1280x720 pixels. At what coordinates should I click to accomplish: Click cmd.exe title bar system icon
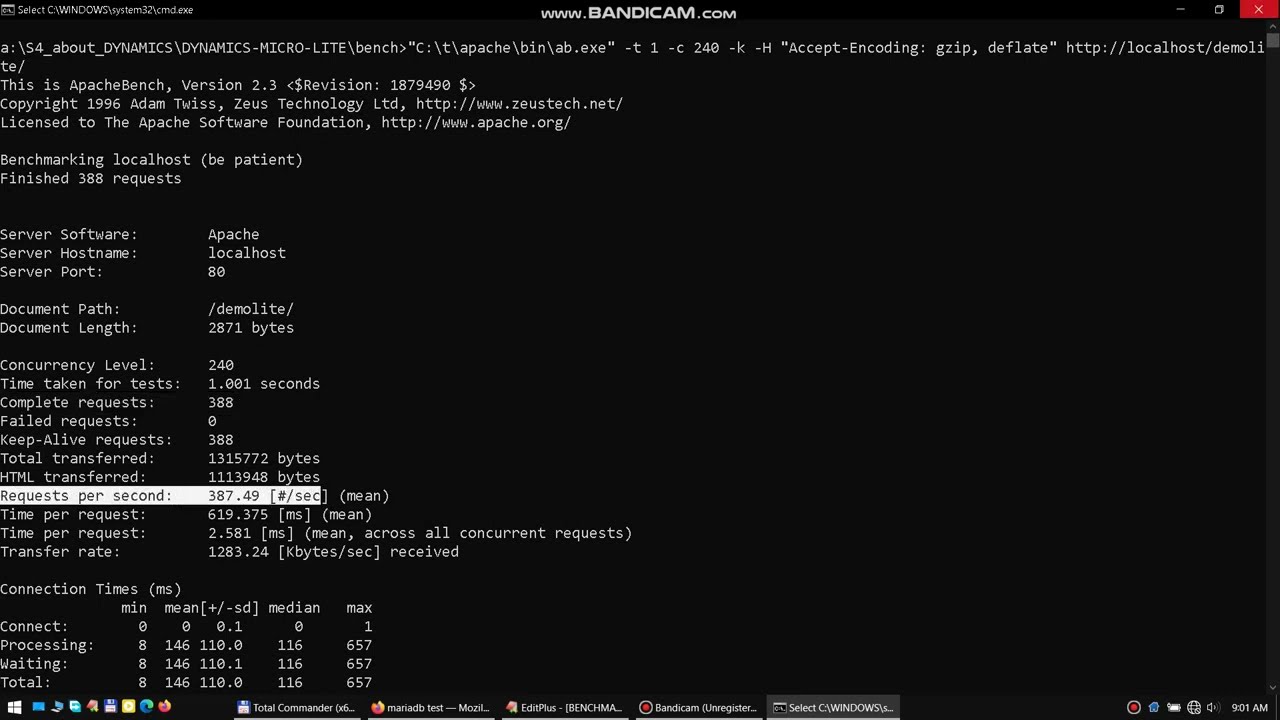[8, 9]
